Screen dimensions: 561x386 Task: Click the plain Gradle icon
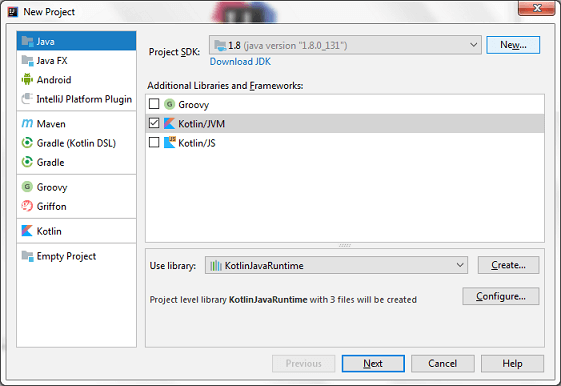pyautogui.click(x=27, y=162)
